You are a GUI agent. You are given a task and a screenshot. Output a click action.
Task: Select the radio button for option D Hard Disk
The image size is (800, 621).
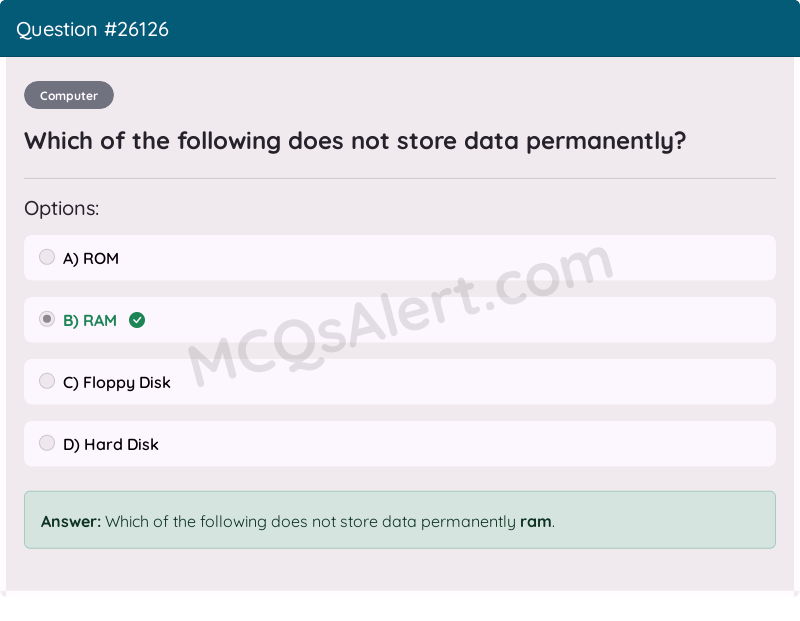tap(47, 443)
